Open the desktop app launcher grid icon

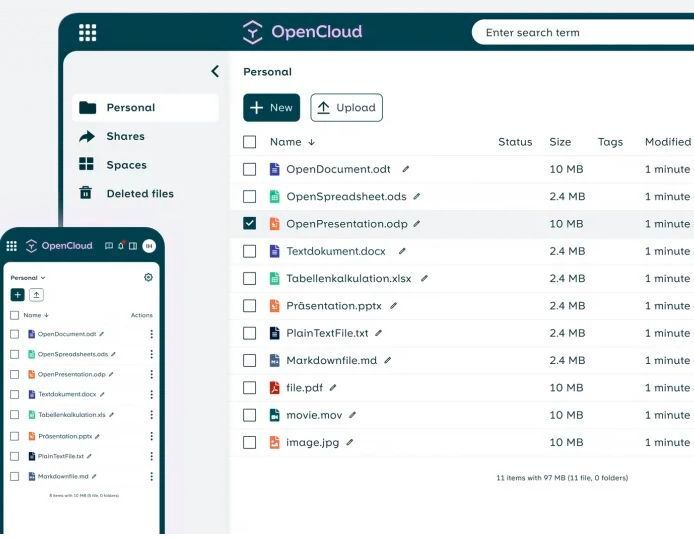click(87, 32)
